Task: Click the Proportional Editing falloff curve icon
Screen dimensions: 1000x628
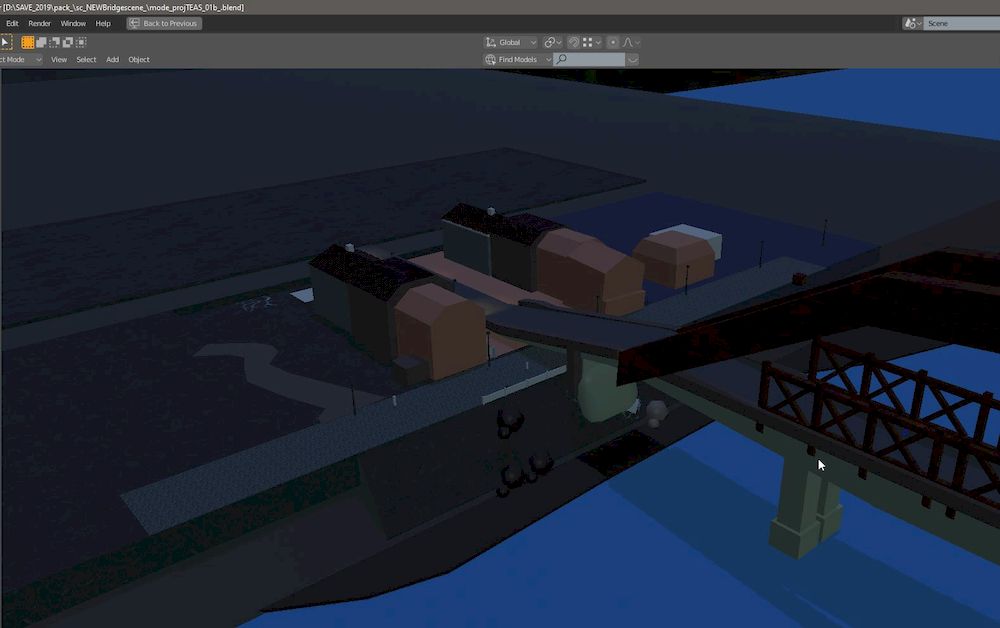Action: [630, 42]
